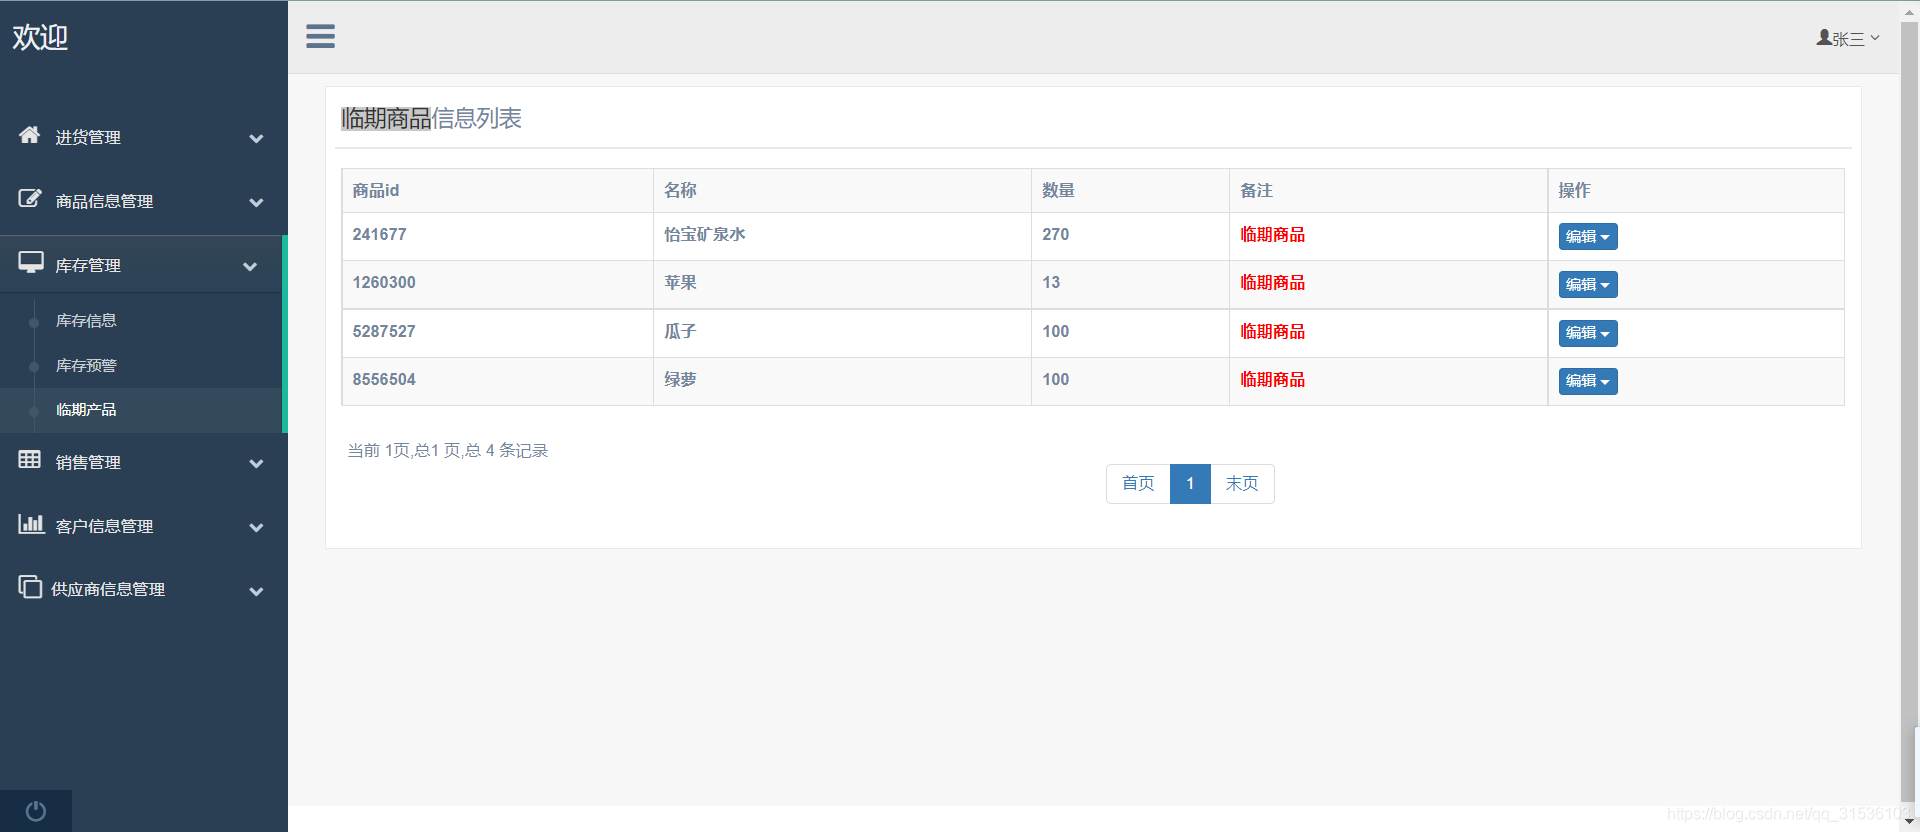Expand the 销售管理 chevron
Screen dimensions: 1920x832
(256, 463)
